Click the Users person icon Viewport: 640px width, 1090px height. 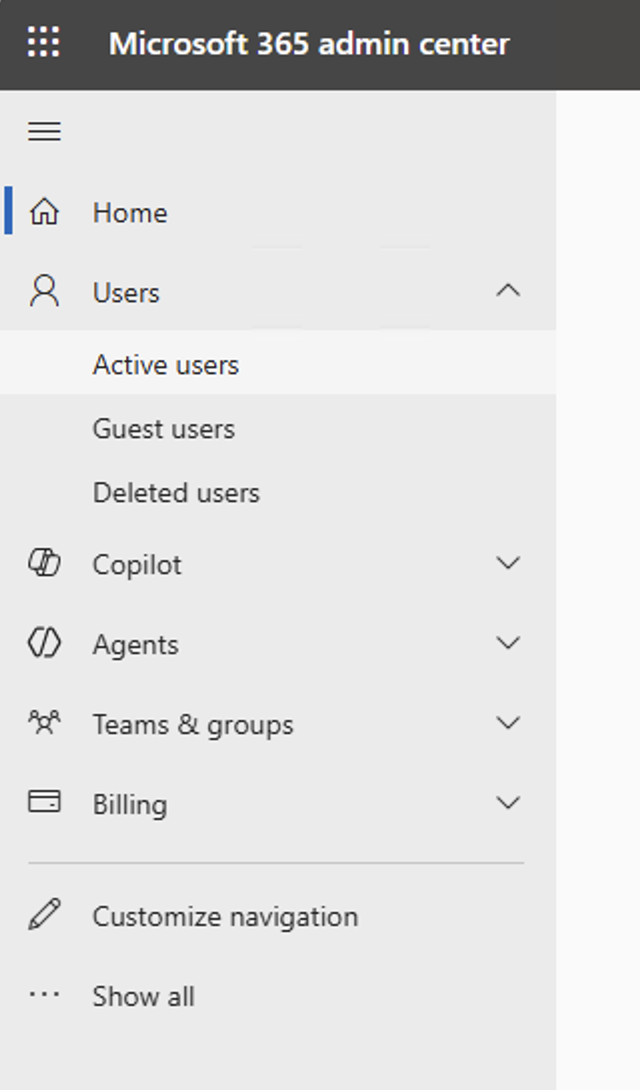[44, 291]
